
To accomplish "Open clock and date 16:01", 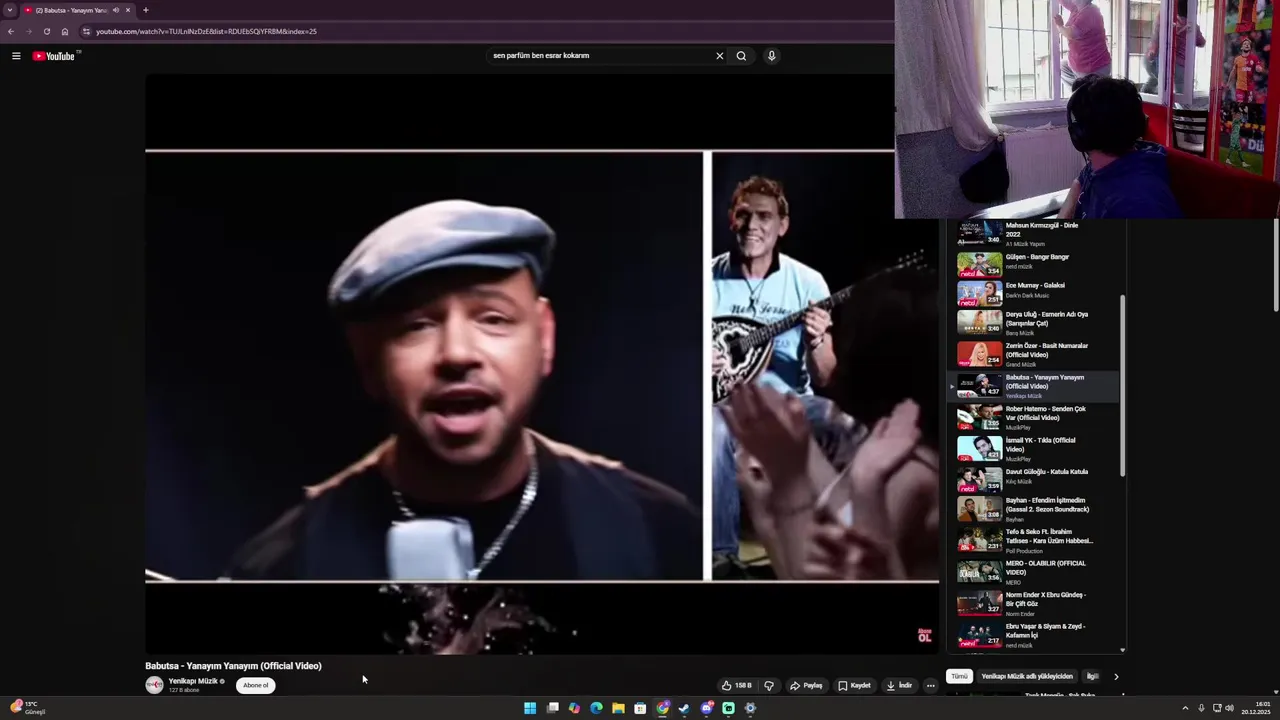I will [1256, 708].
